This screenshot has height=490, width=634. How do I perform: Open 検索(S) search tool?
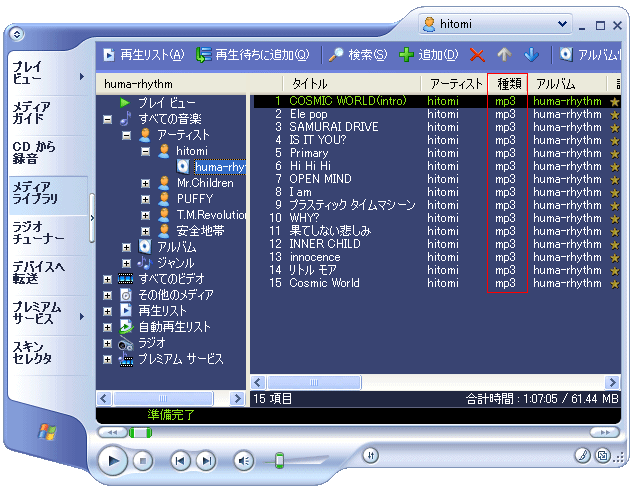click(358, 55)
